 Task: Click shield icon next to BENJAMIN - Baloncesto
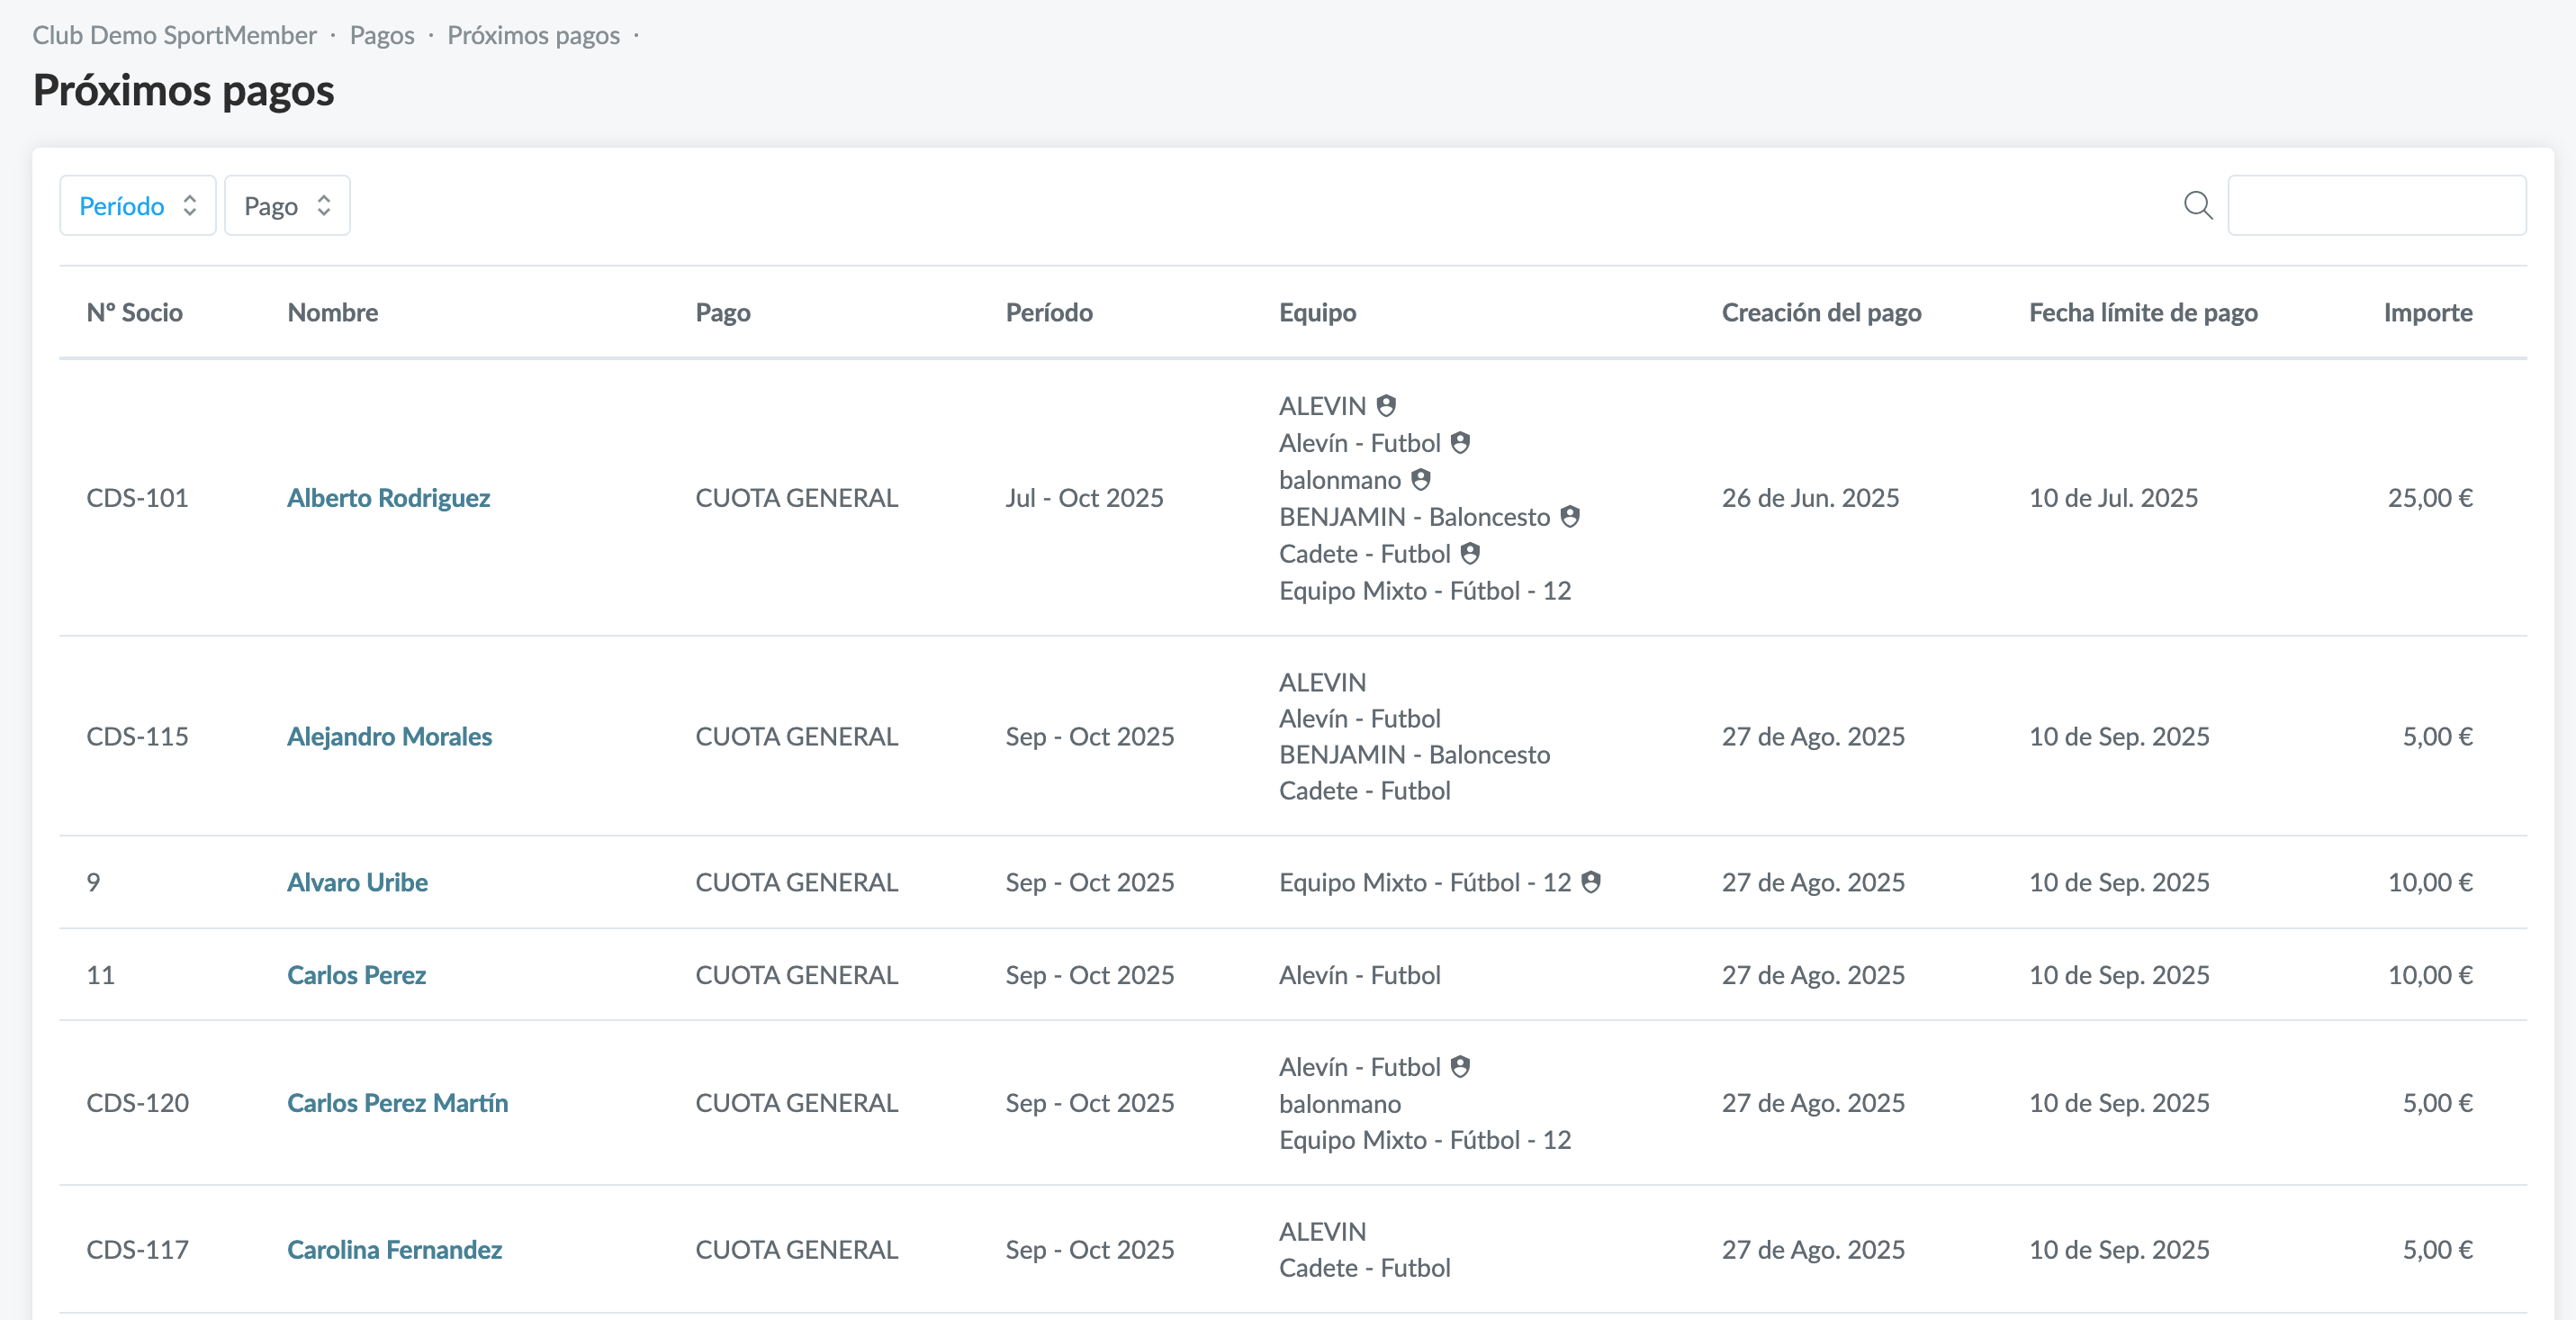1570,517
